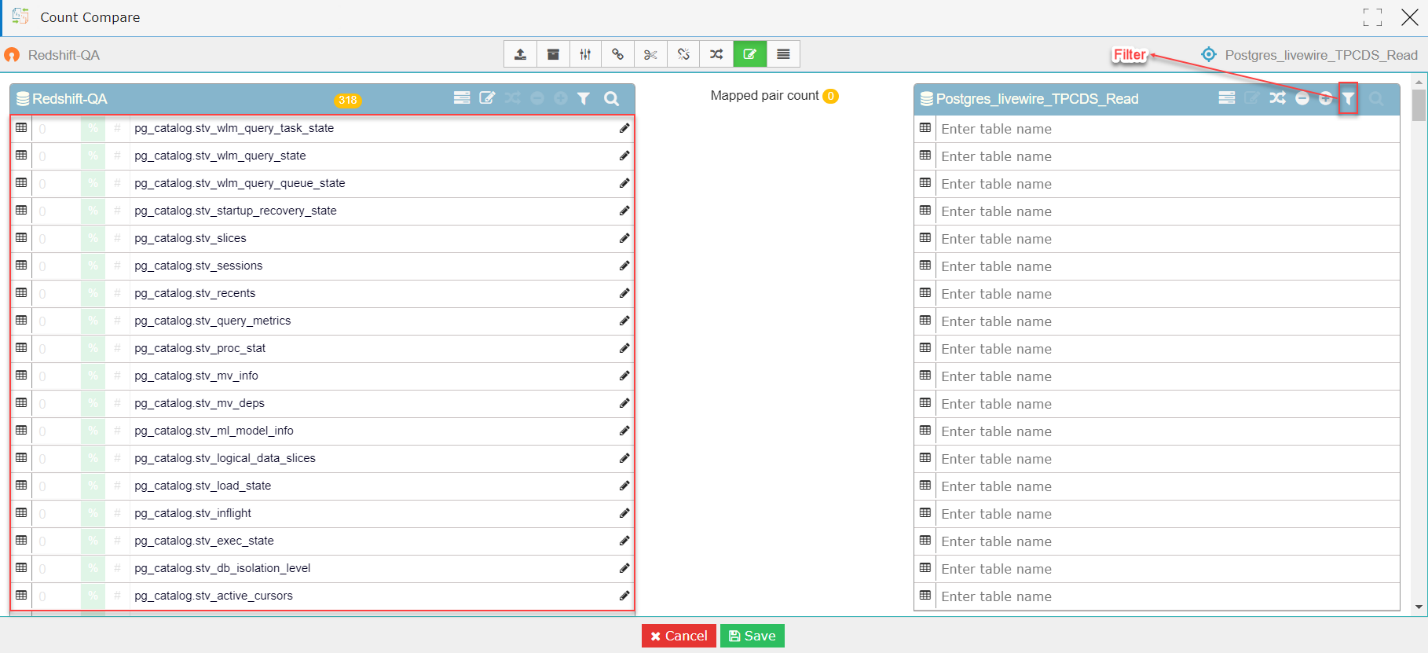Click rows view icon in Redshift-QA header
1428x653 pixels.
pos(461,98)
